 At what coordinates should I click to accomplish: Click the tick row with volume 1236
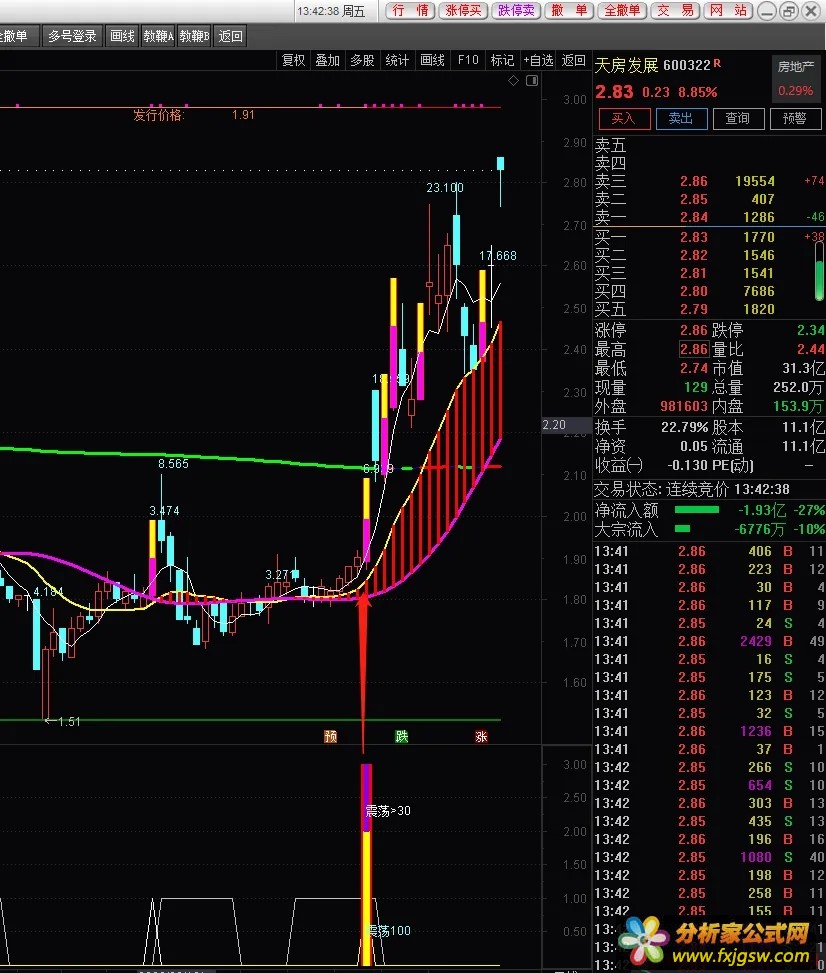click(709, 731)
